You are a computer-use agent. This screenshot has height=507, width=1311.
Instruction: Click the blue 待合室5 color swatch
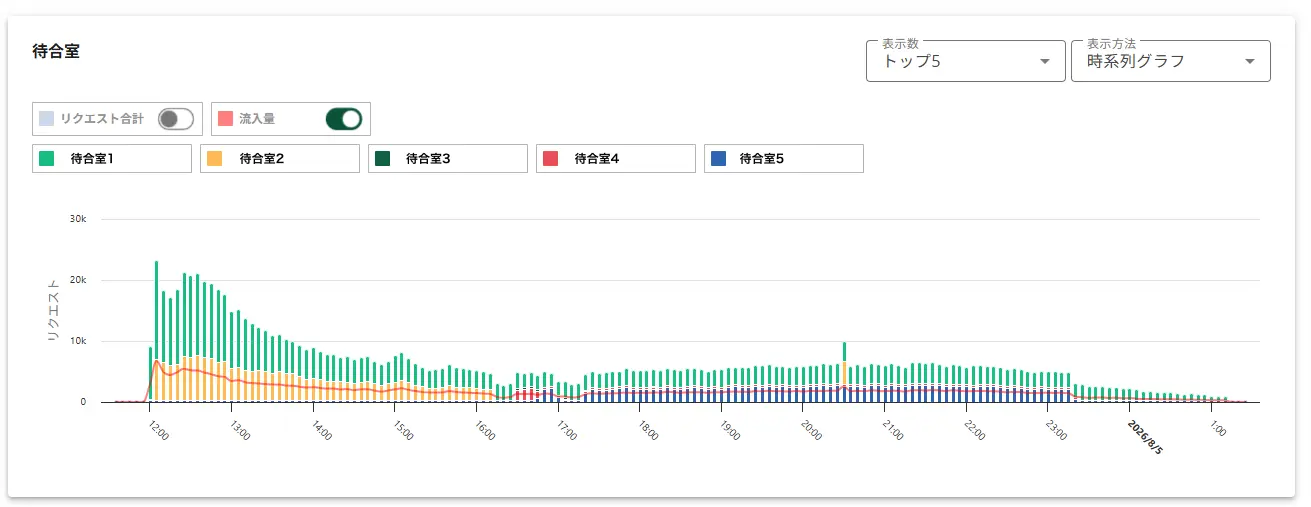[718, 158]
